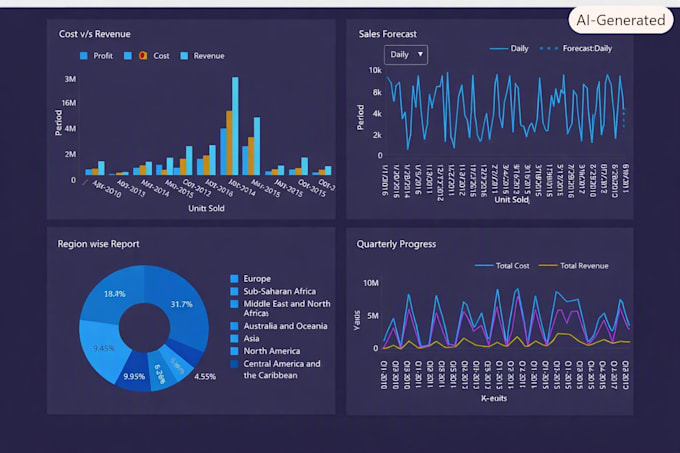Click the Total Cost legend entry

[x=502, y=266]
